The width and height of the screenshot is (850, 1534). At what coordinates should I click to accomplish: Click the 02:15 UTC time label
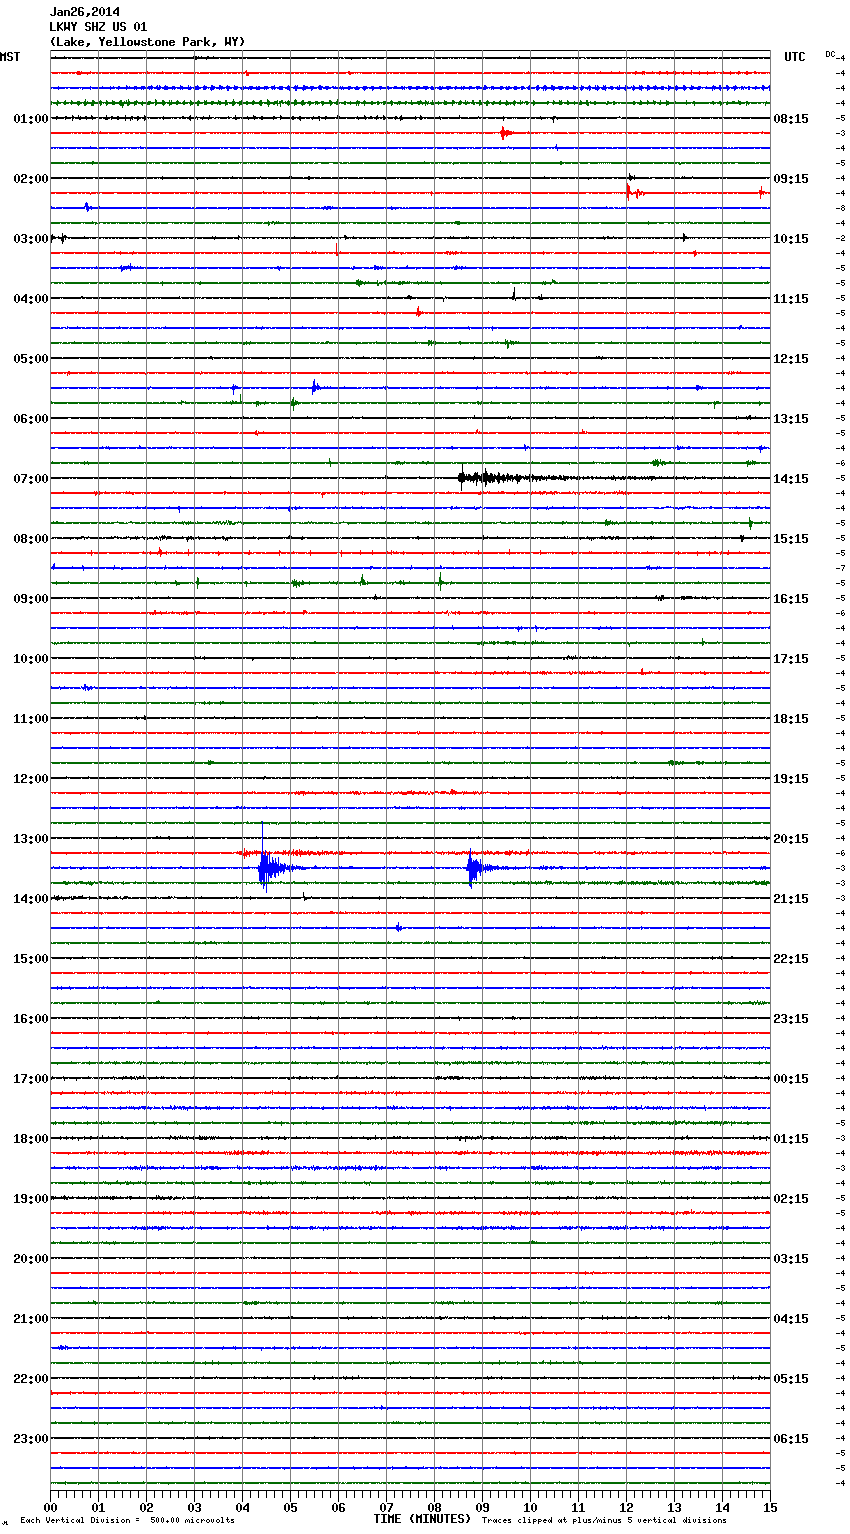pos(791,1199)
